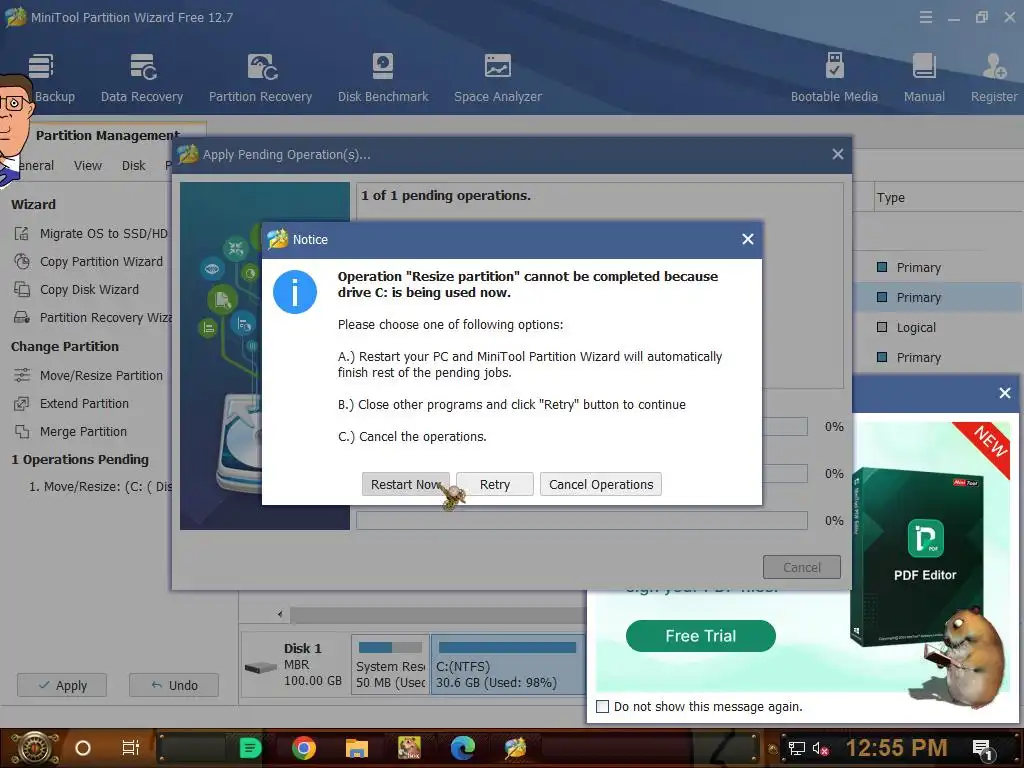Select Disk 1 MBR 100.00 GB
The height and width of the screenshot is (768, 1024).
(295, 664)
